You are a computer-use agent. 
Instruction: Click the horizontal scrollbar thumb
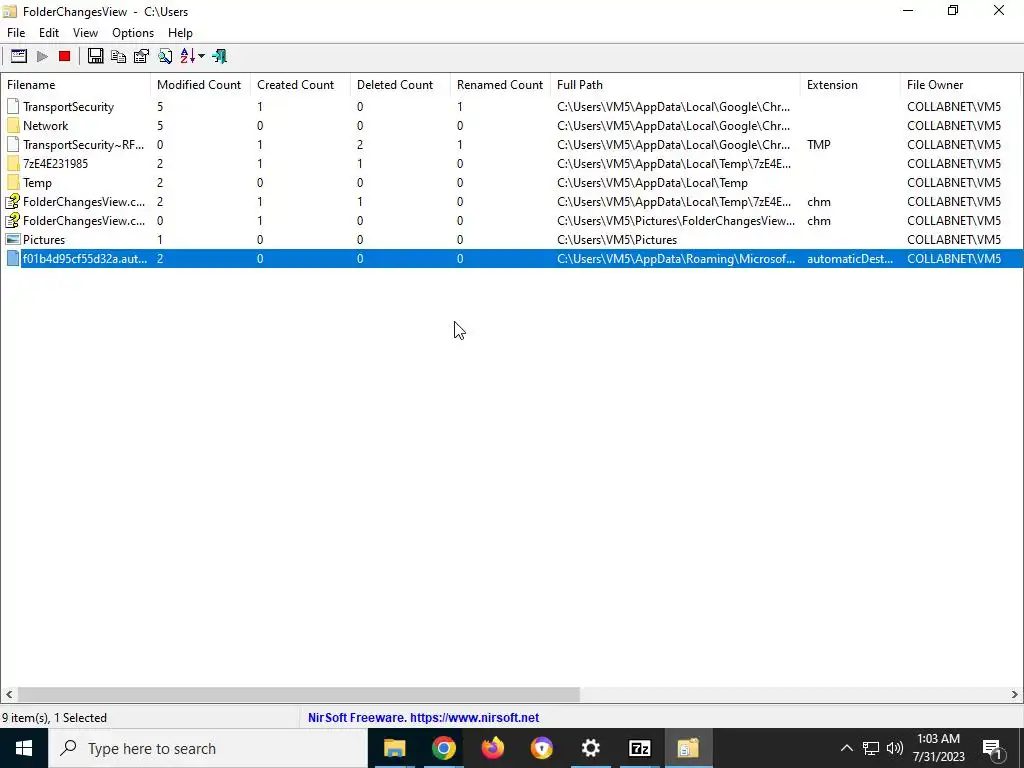coord(298,695)
